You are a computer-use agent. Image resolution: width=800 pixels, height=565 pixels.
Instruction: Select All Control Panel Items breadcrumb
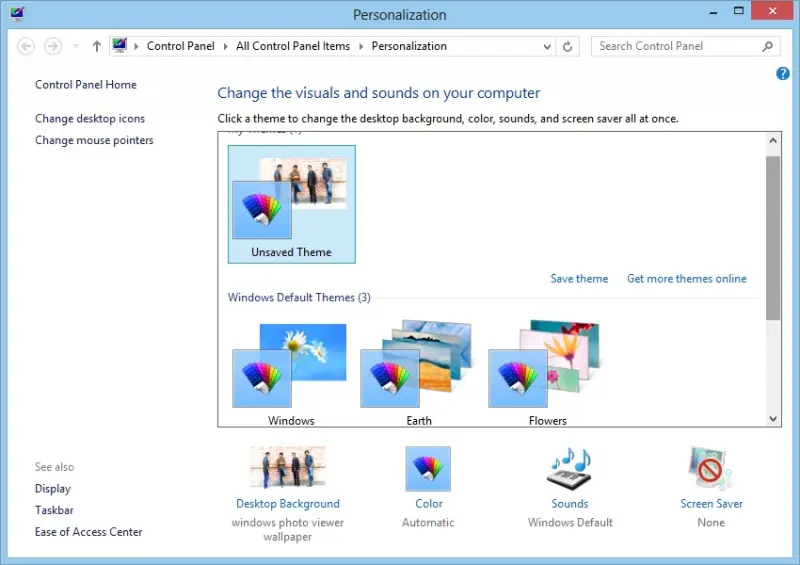[x=293, y=46]
